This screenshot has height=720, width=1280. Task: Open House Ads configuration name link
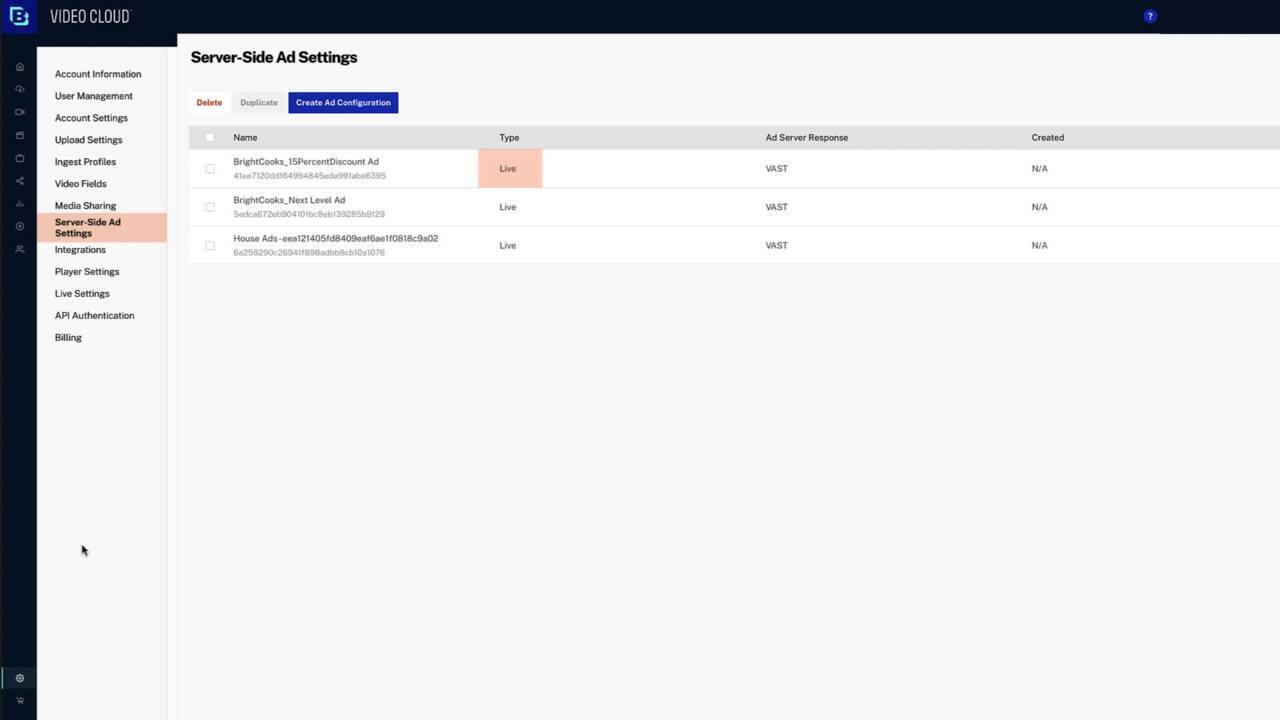click(x=335, y=239)
